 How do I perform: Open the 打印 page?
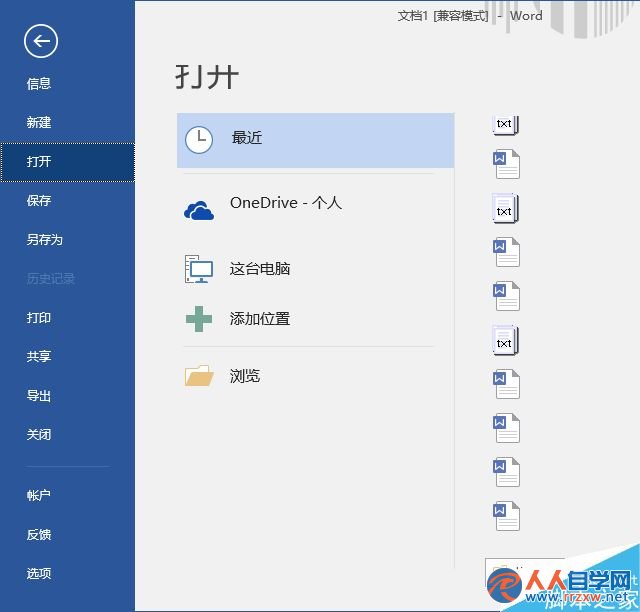pyautogui.click(x=39, y=318)
